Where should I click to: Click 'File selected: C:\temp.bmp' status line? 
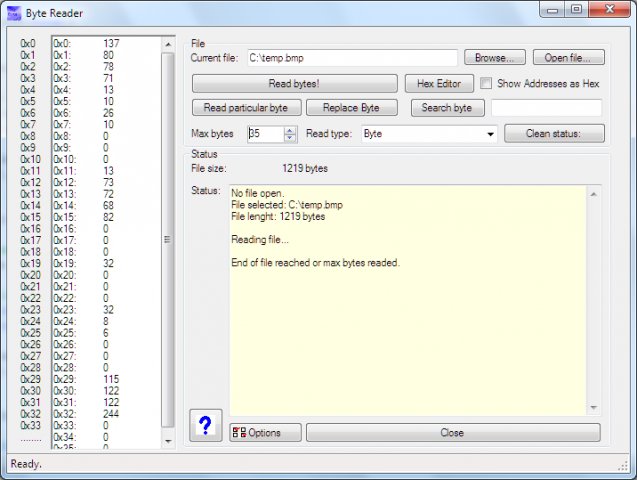point(287,205)
